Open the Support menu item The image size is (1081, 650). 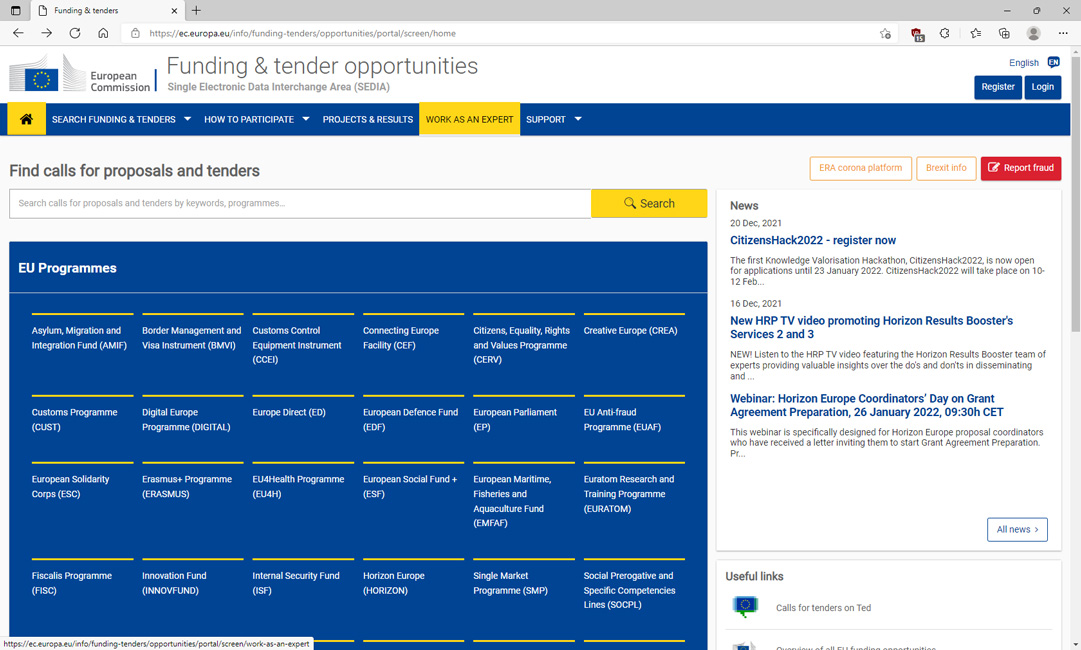pos(545,119)
